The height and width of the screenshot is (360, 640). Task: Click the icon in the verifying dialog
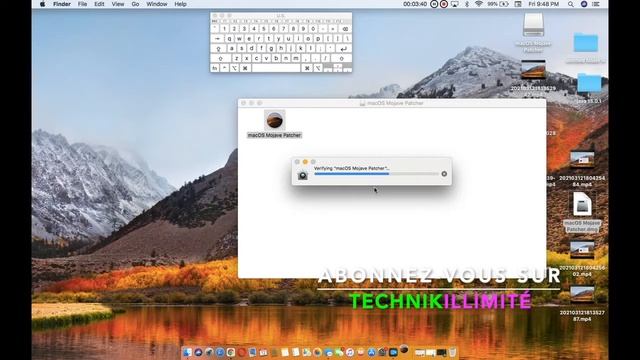point(302,175)
